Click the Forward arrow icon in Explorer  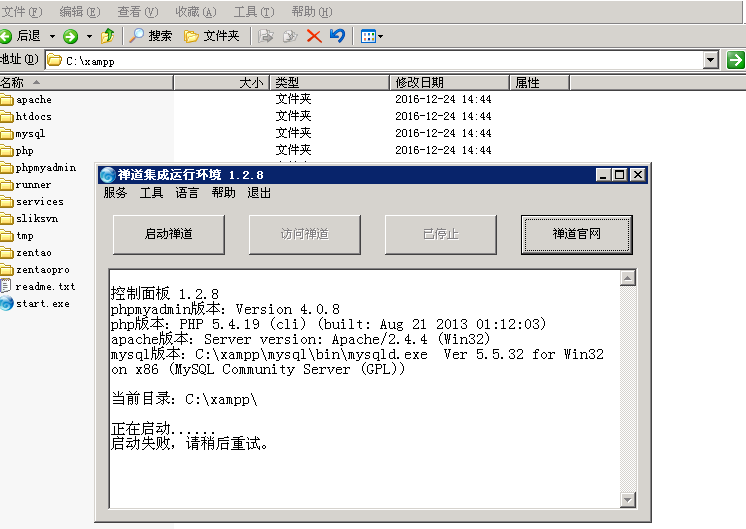click(70, 36)
